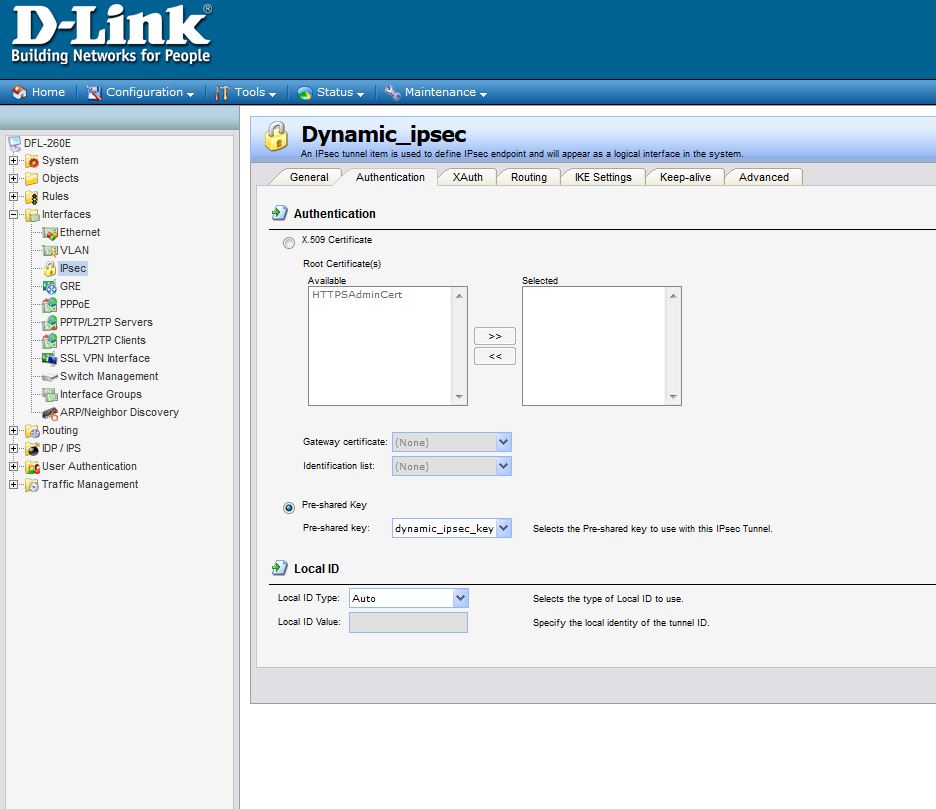Select the Pre-shared Key radio option
936x809 pixels.
tap(289, 507)
